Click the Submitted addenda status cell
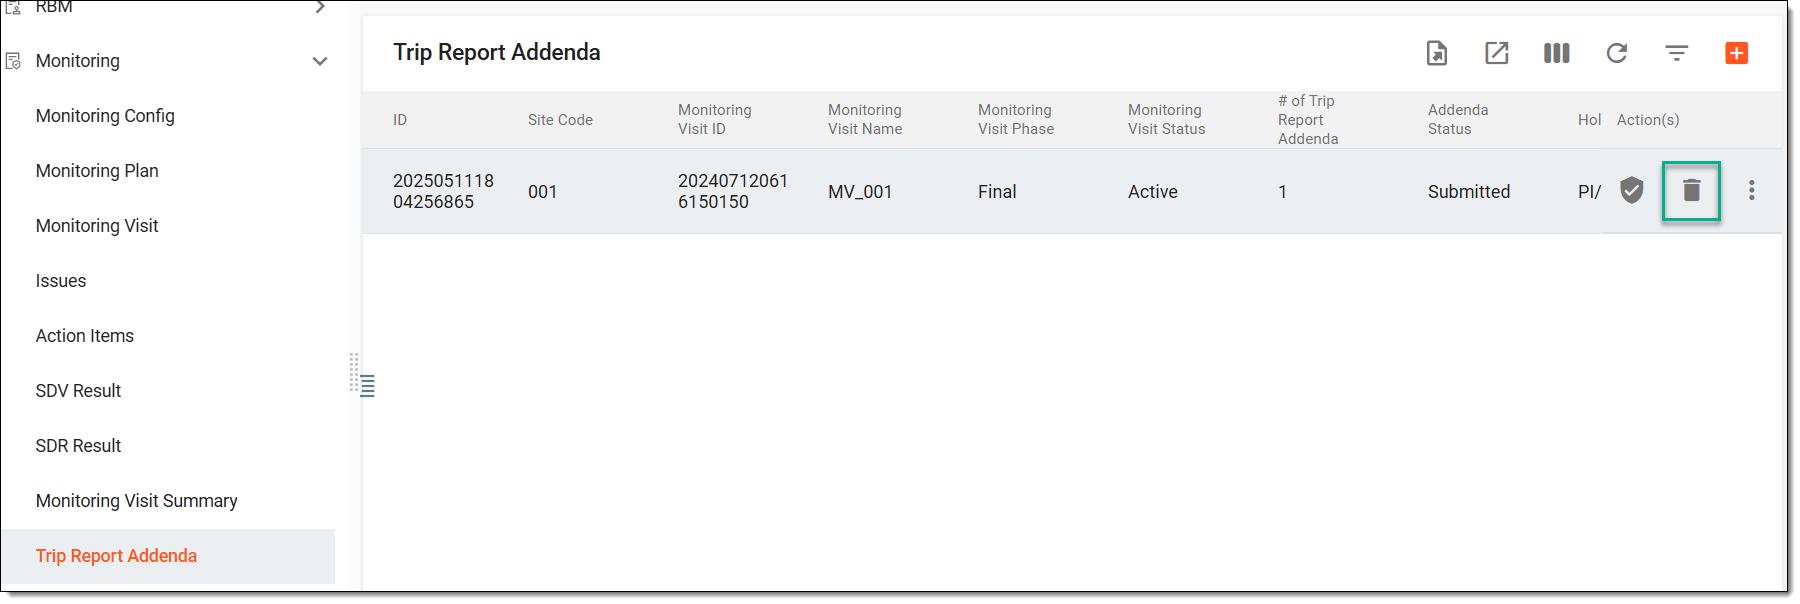This screenshot has width=1800, height=604. pos(1469,192)
